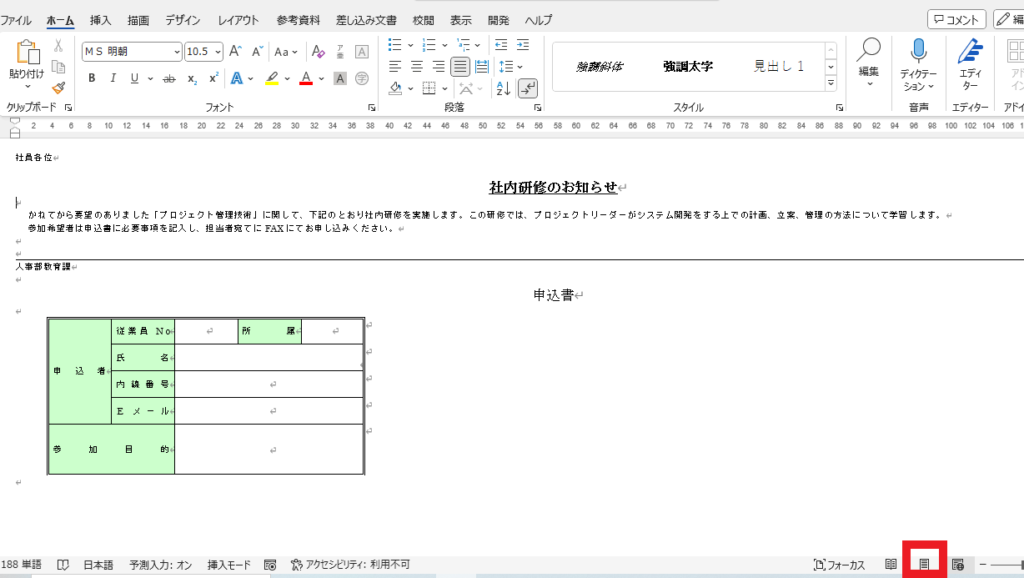Apply superscript formatting
1024x578 pixels.
click(x=213, y=78)
